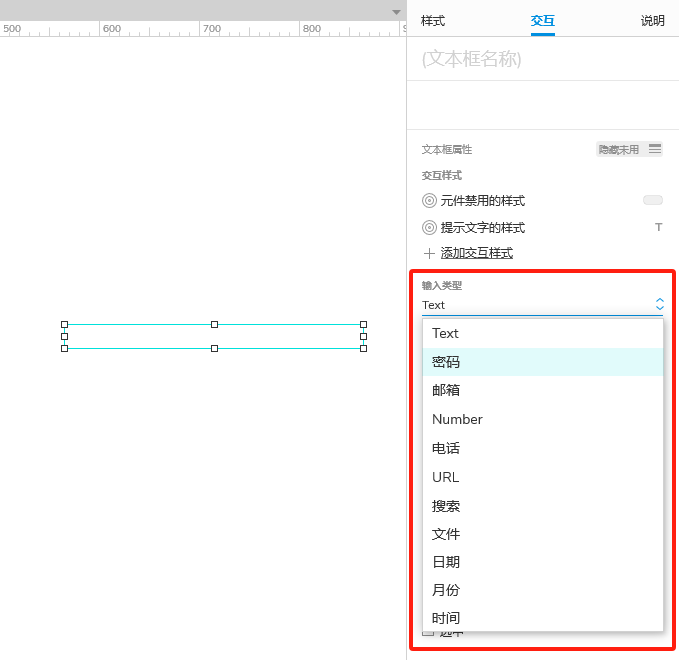Image resolution: width=679 pixels, height=660 pixels.
Task: Select 电话 from input type list
Action: pos(543,448)
